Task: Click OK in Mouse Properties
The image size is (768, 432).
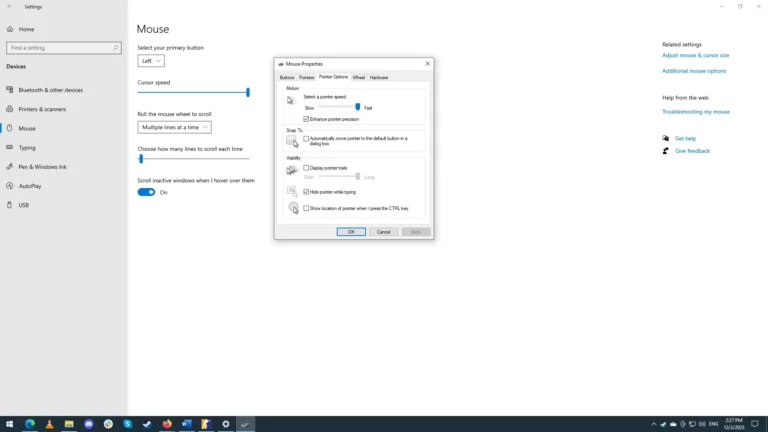Action: tap(351, 232)
